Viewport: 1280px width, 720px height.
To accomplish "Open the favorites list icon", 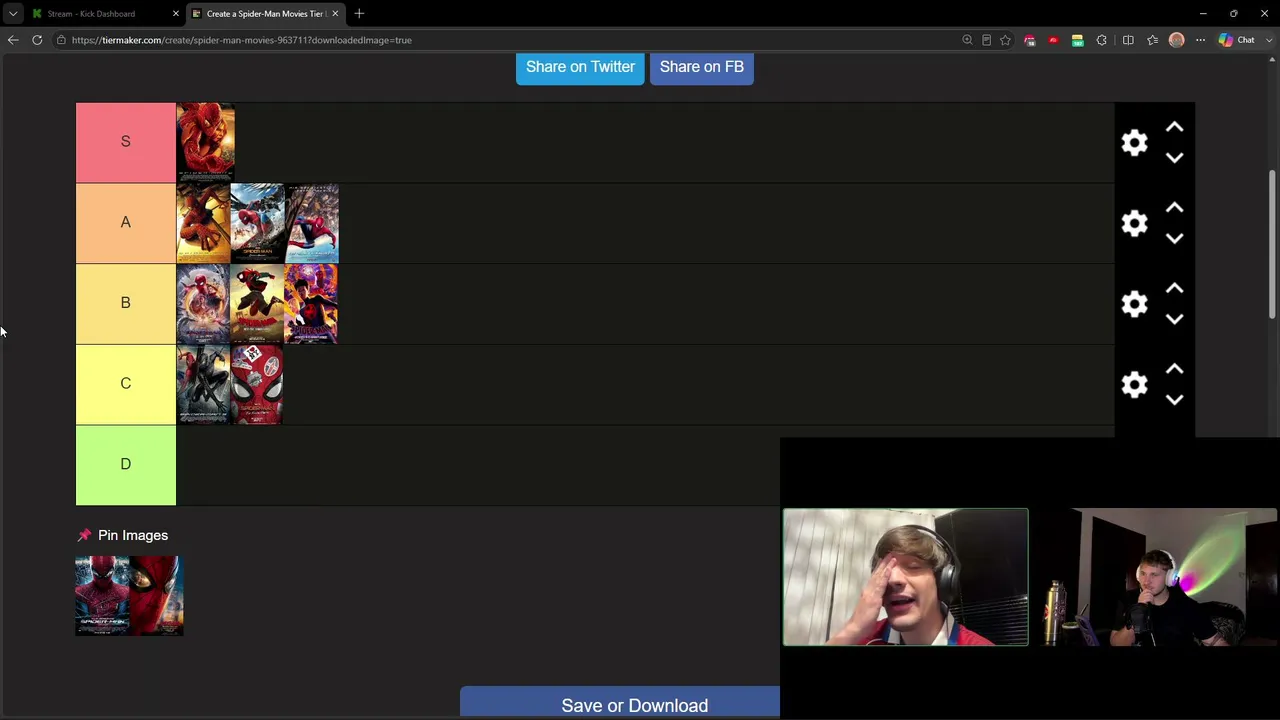I will coord(1152,40).
